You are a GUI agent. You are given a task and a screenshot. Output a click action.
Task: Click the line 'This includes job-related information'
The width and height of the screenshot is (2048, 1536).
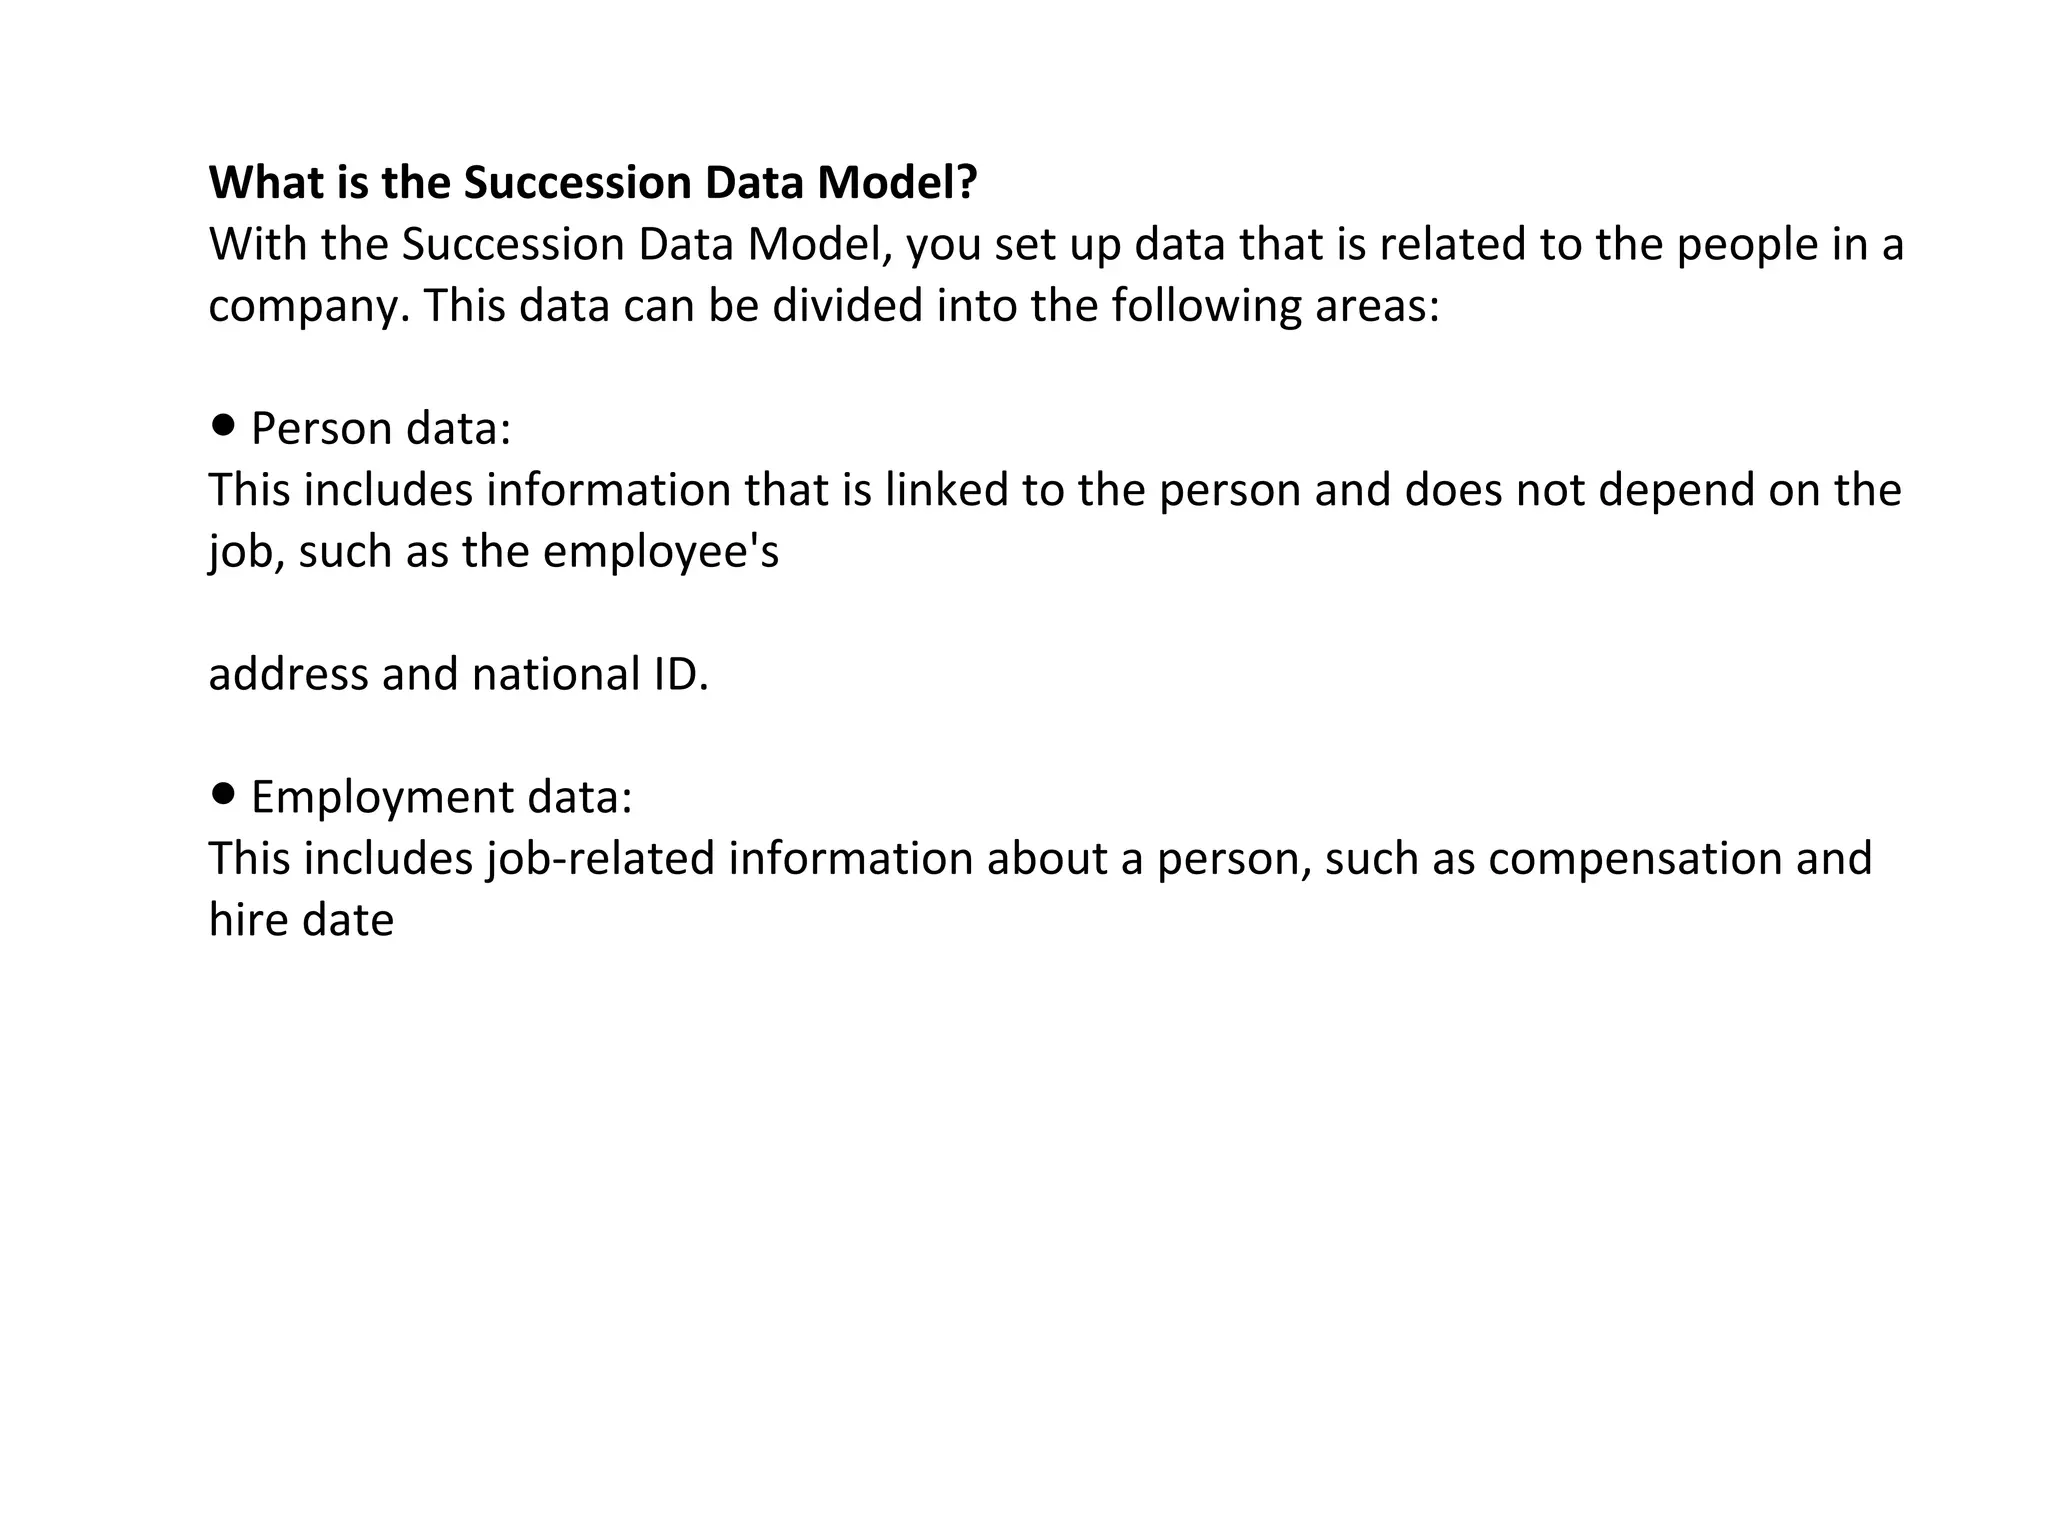(x=1040, y=859)
